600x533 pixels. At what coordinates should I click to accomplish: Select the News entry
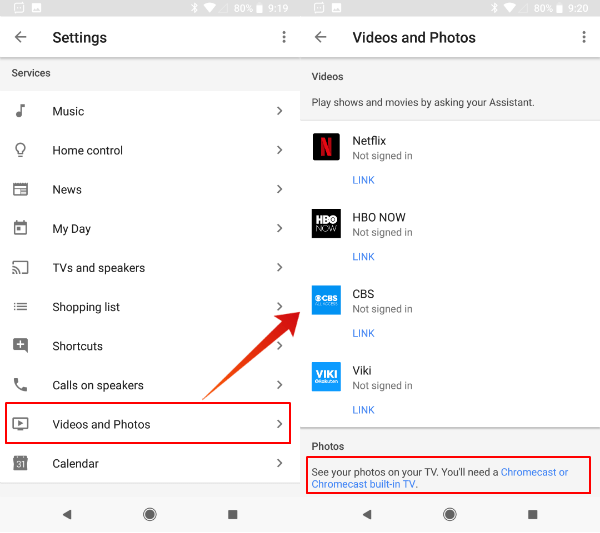tap(150, 189)
